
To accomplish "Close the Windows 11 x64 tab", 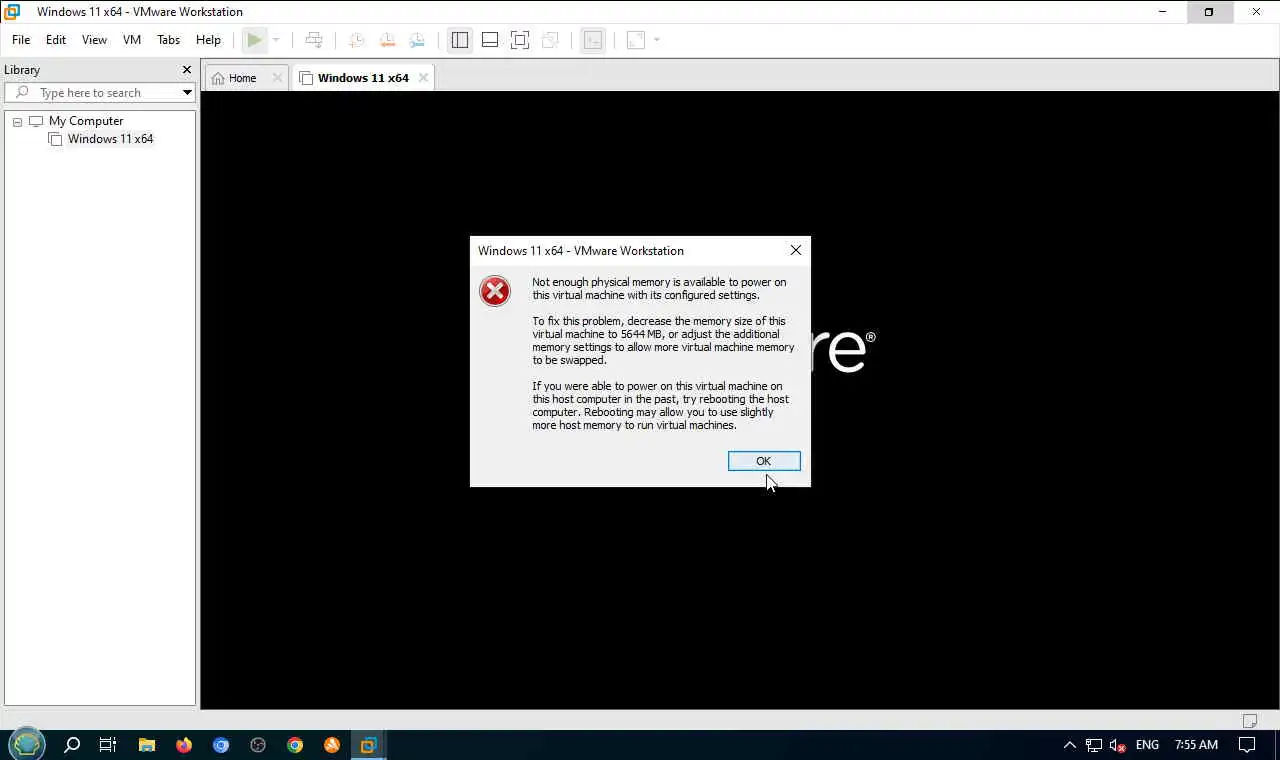I will tap(423, 78).
